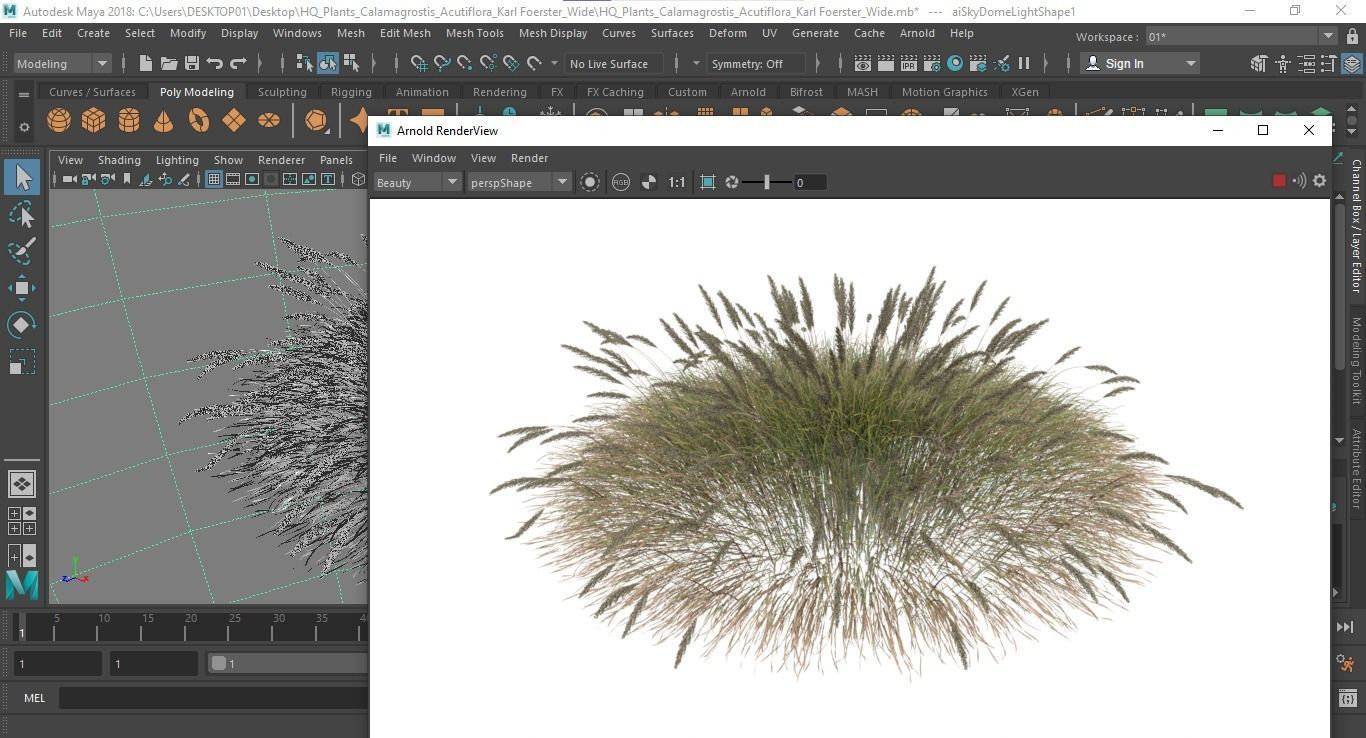The image size is (1366, 738).
Task: Open Hypershade blue sphere icon
Action: [955, 63]
